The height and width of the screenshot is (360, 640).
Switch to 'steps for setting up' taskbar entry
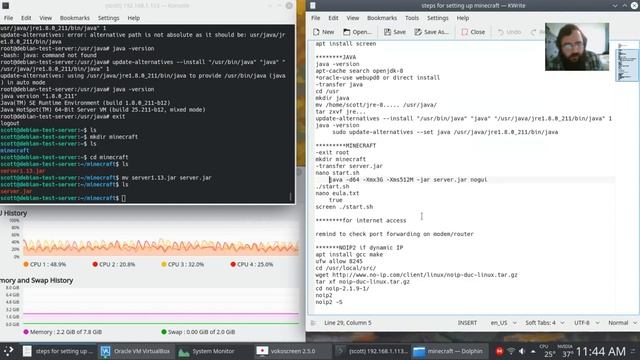pyautogui.click(x=58, y=351)
